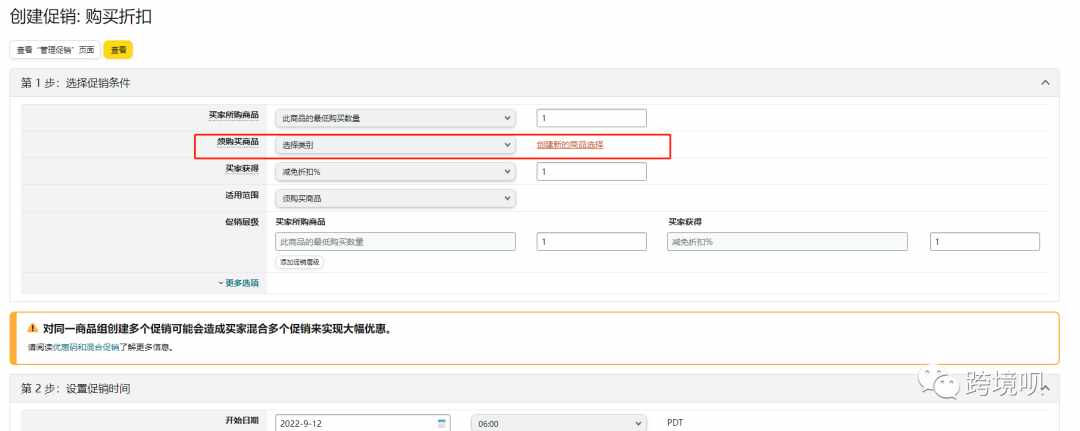Open 买家所购商品 dropdown
1080x431 pixels.
(x=395, y=118)
